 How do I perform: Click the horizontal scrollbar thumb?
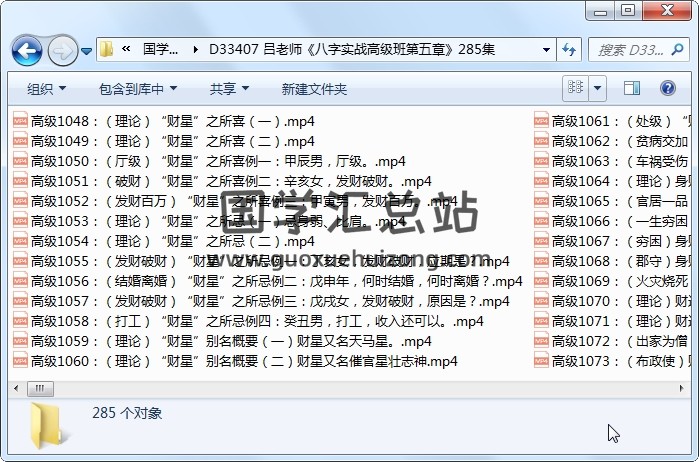pos(40,388)
